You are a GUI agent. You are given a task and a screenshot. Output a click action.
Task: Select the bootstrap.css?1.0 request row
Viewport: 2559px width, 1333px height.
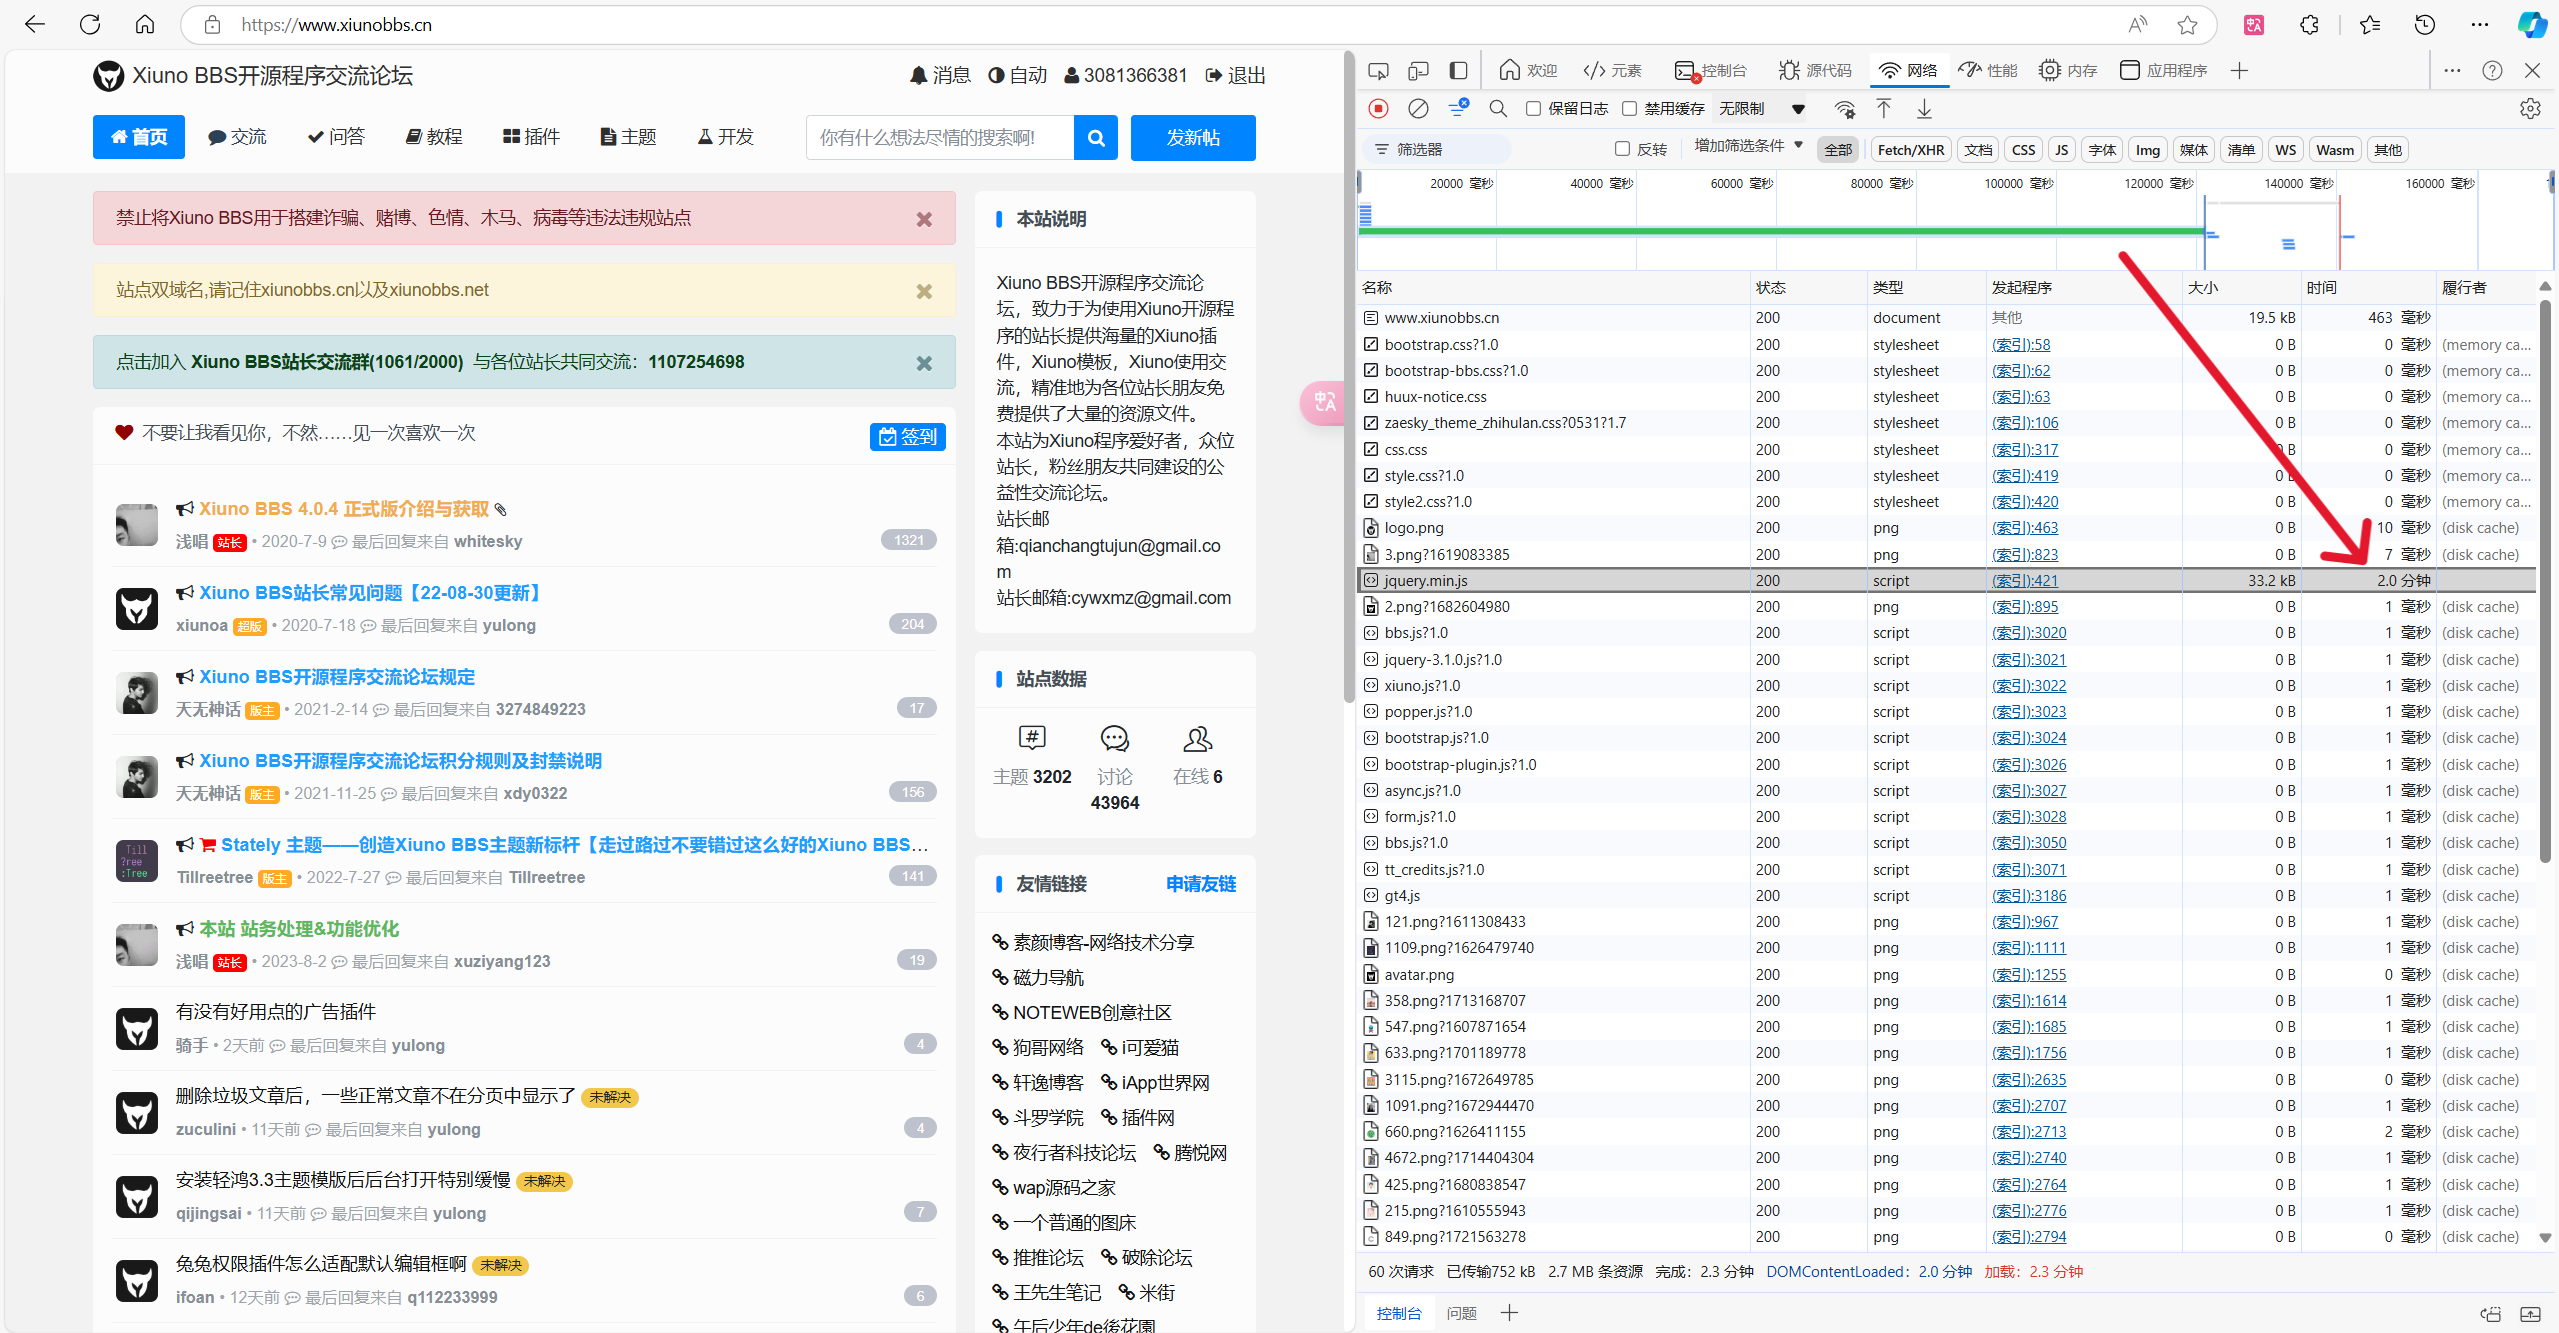1945,344
